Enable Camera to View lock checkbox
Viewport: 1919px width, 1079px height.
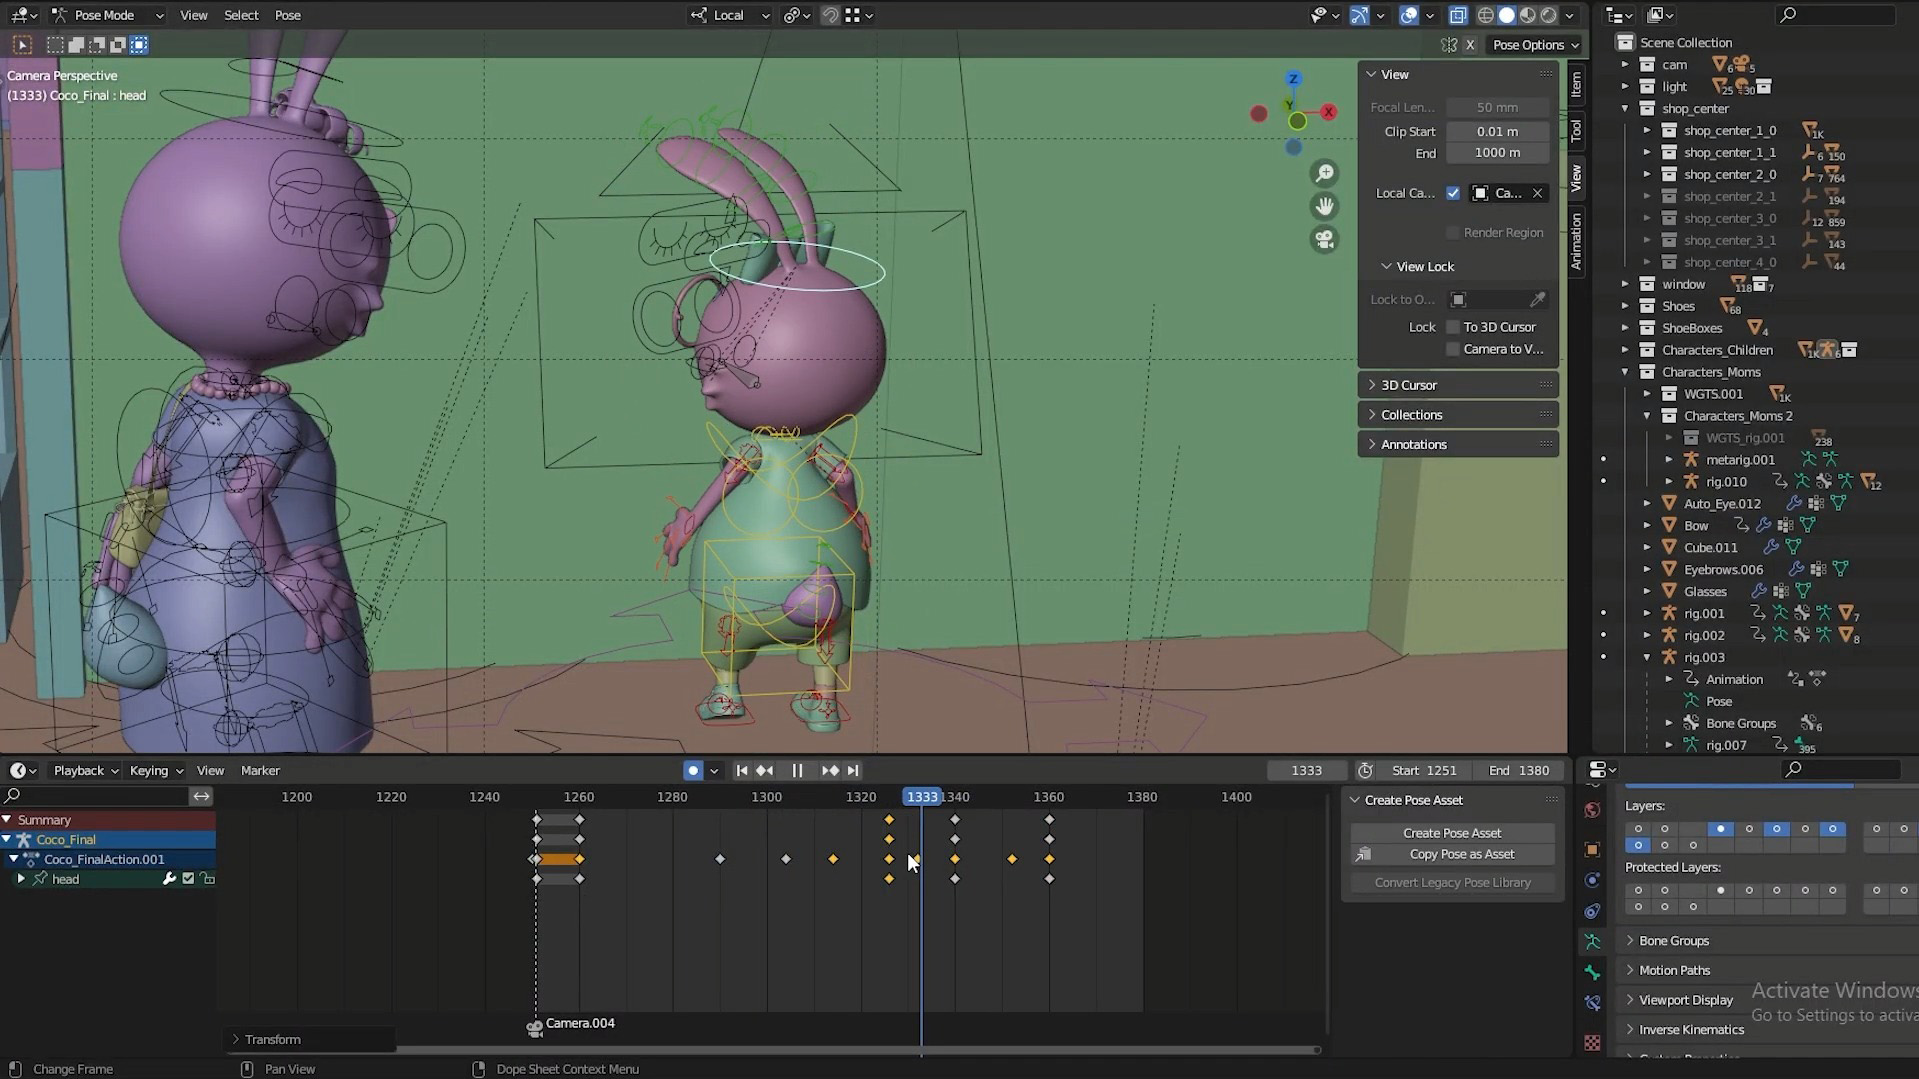click(x=1453, y=349)
